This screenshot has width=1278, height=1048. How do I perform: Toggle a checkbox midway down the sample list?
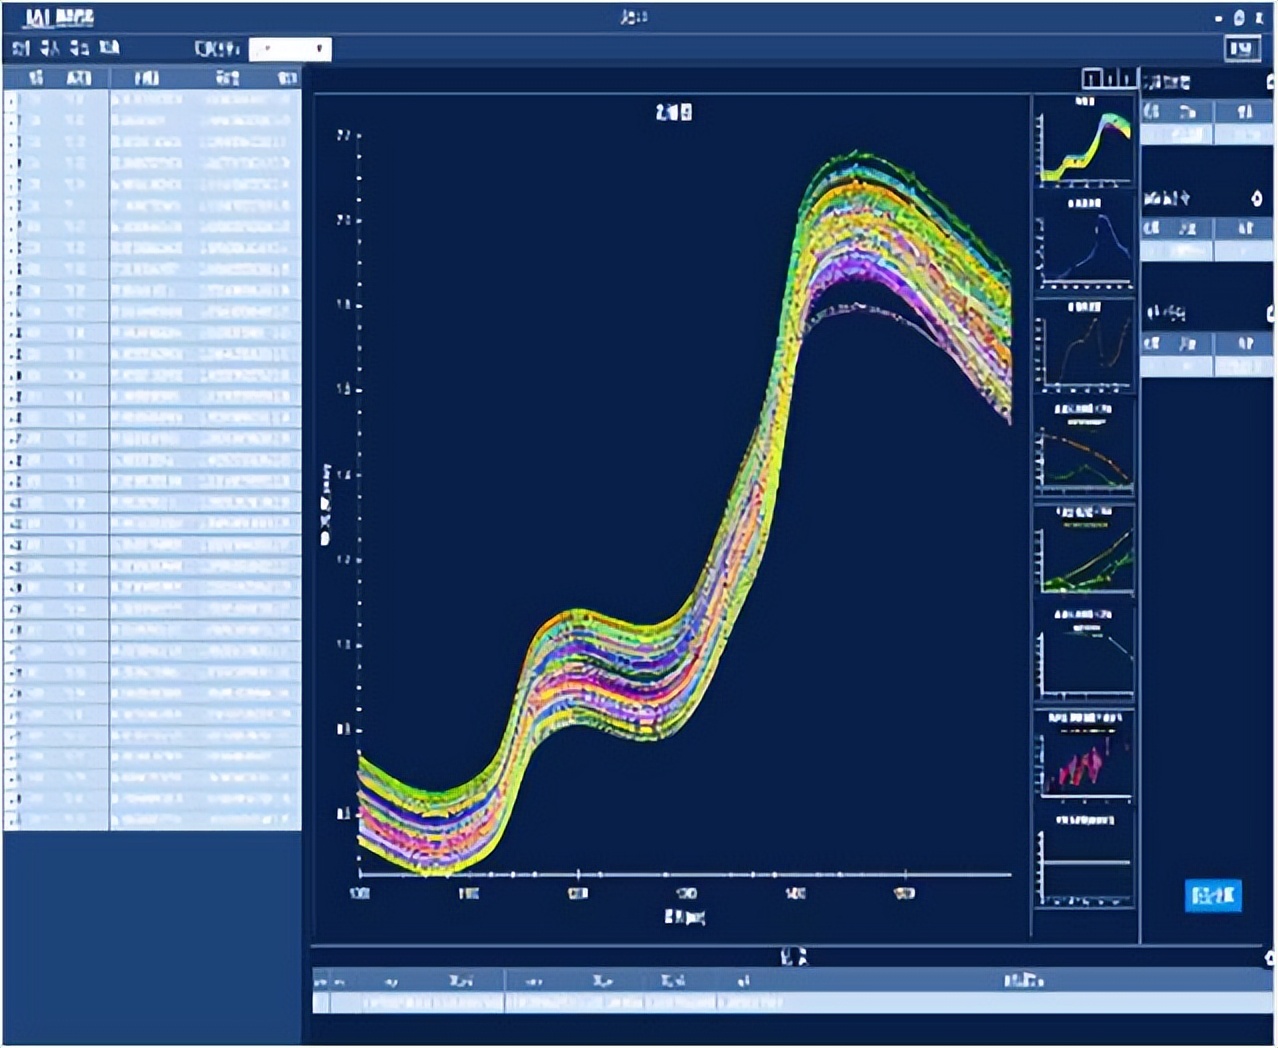point(9,460)
